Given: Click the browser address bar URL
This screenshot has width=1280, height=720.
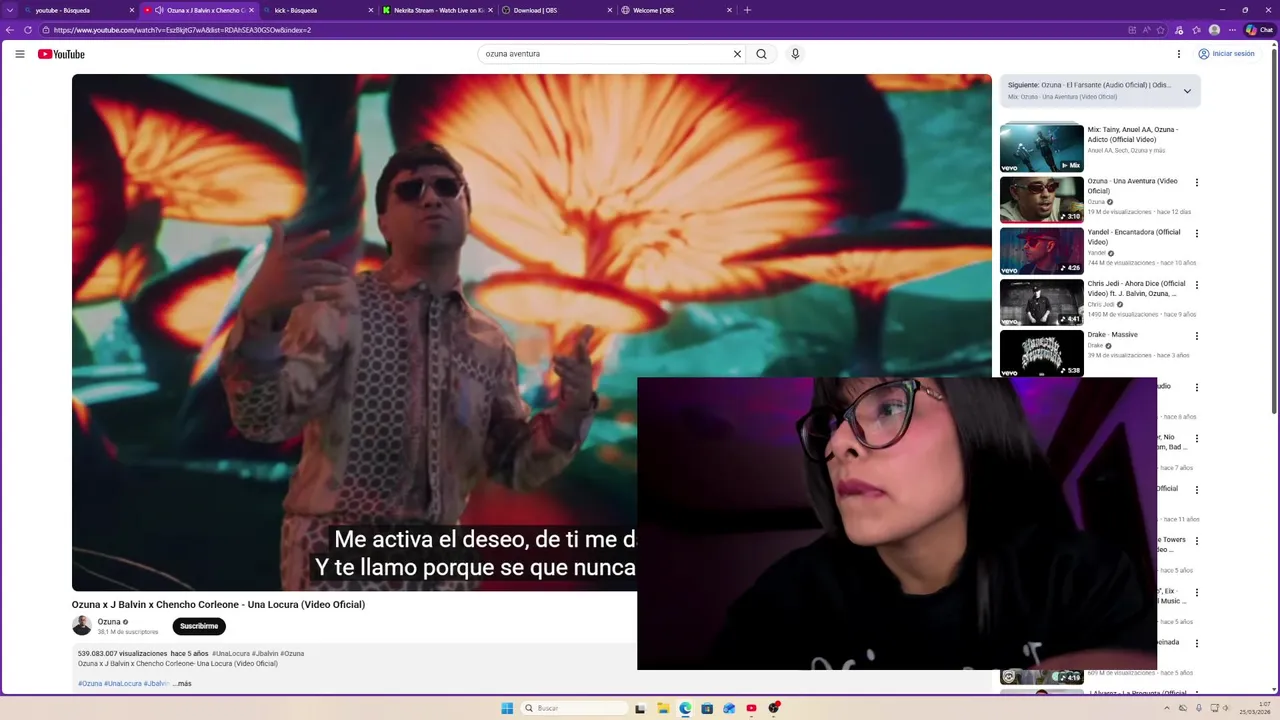Looking at the screenshot, I should [x=182, y=30].
